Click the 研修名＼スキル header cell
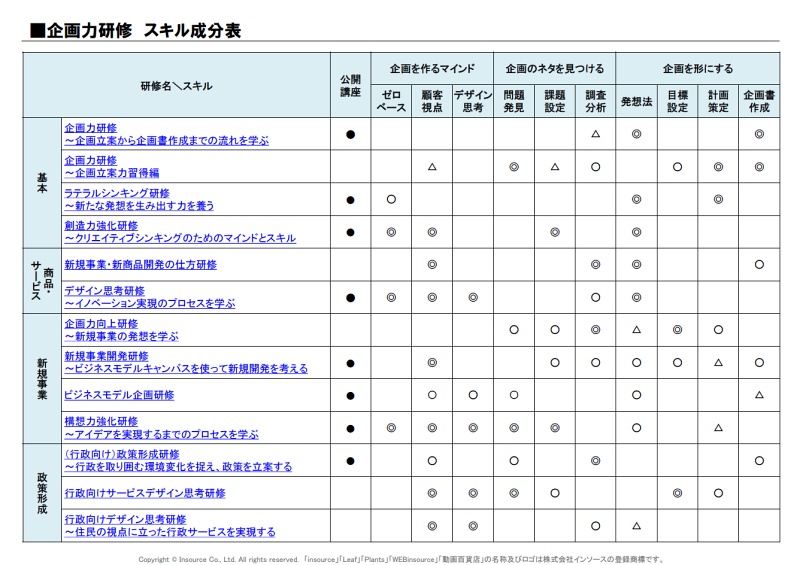 pos(177,86)
